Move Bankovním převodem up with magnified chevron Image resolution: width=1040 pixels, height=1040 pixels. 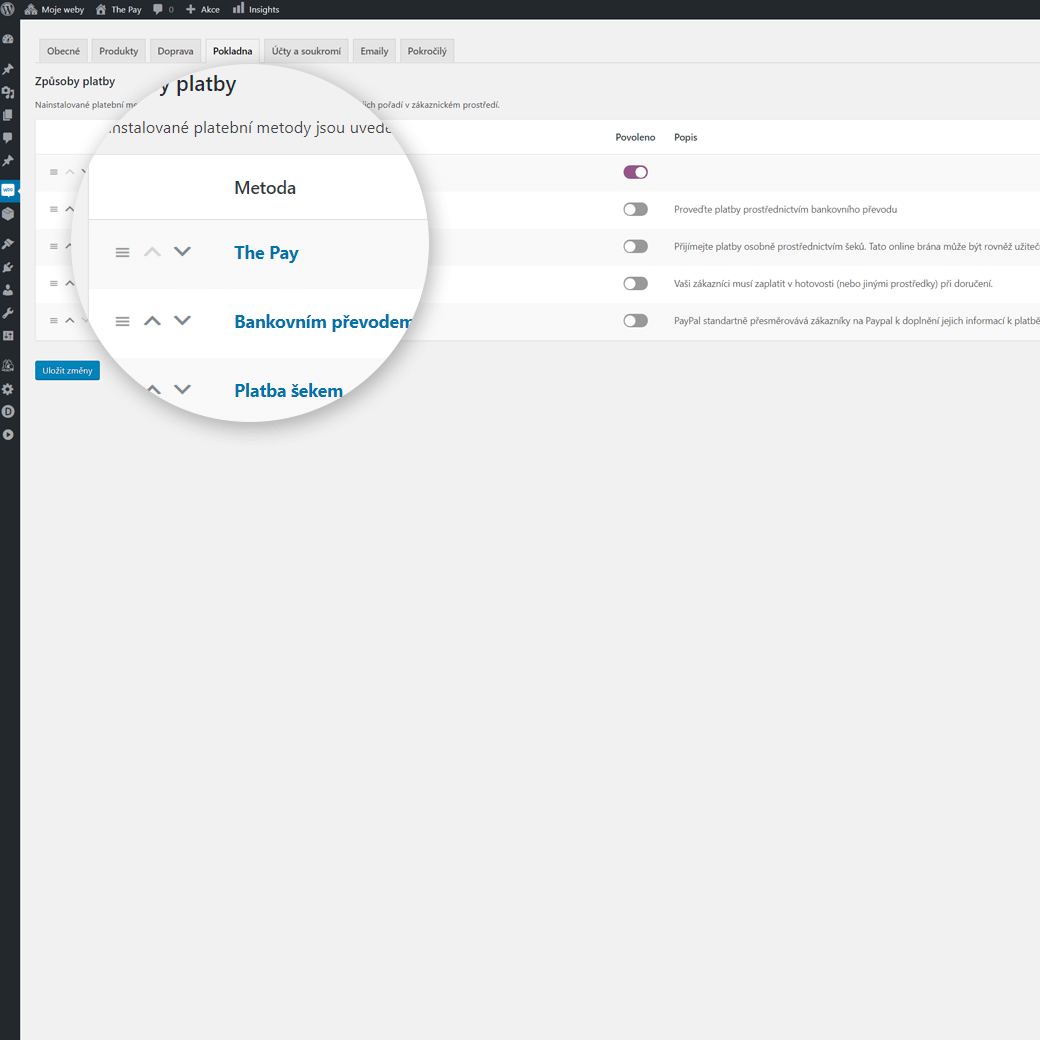coord(152,321)
